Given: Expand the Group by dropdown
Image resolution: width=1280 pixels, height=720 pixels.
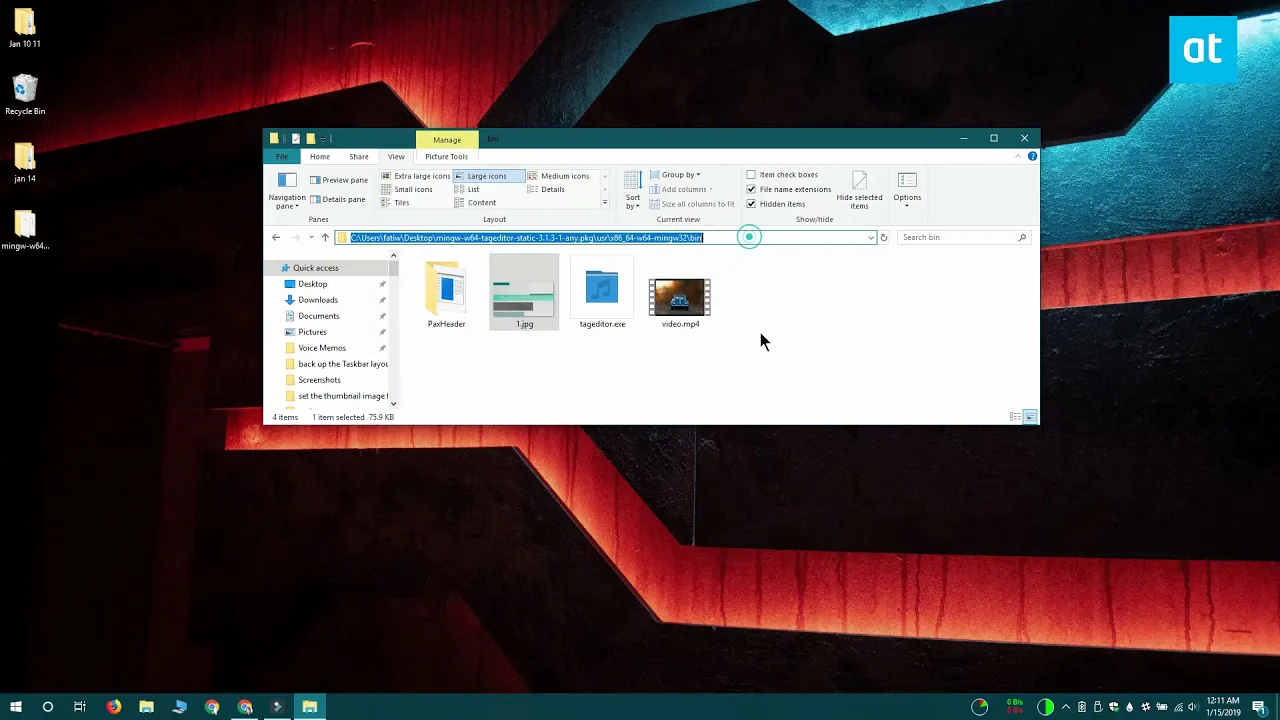Looking at the screenshot, I should point(675,175).
